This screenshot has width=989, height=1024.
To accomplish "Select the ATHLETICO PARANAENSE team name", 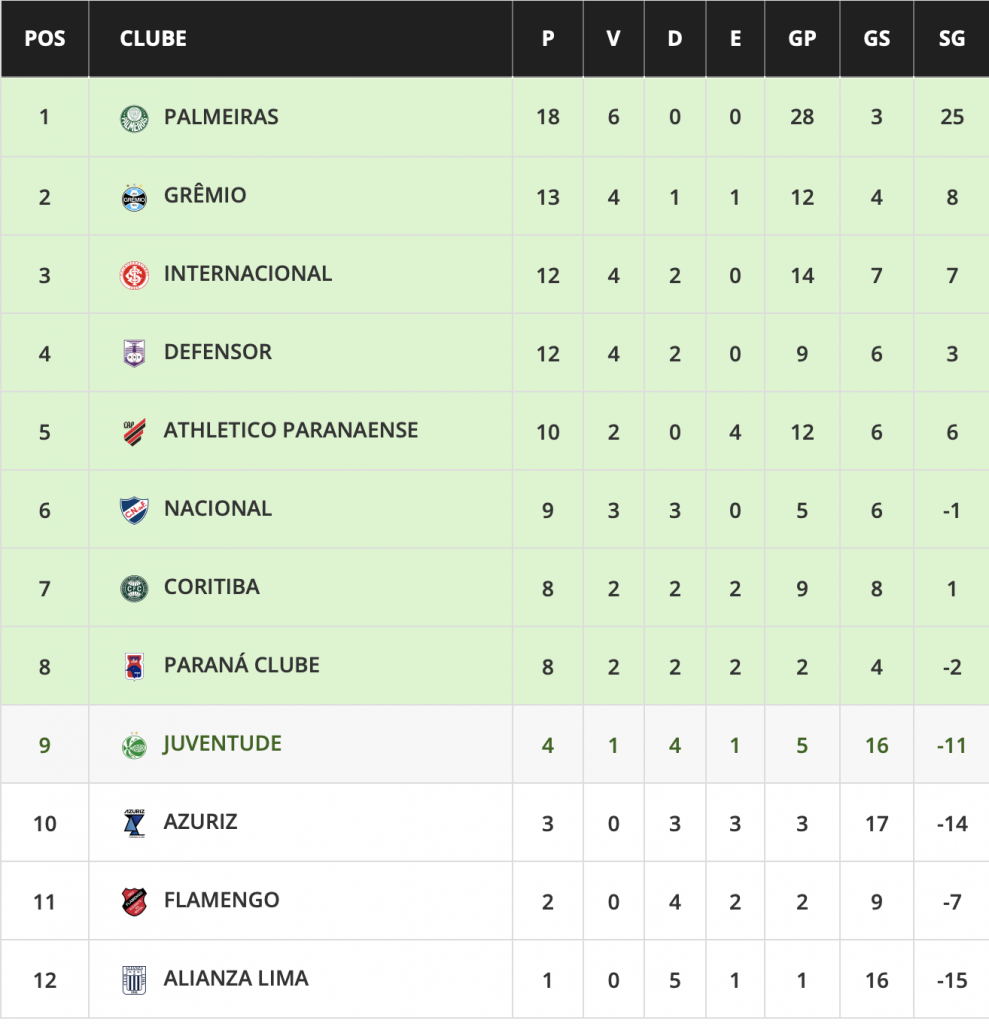I will tap(291, 430).
